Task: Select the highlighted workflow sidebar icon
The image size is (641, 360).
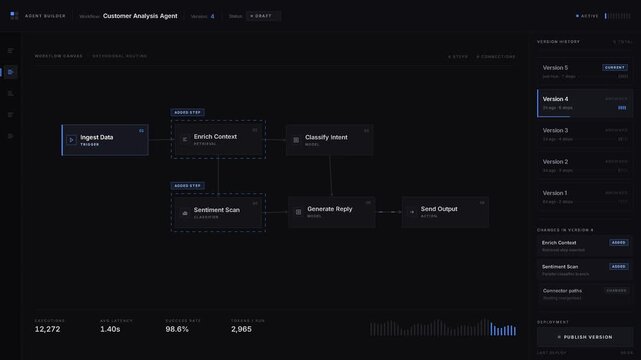Action: pyautogui.click(x=11, y=72)
